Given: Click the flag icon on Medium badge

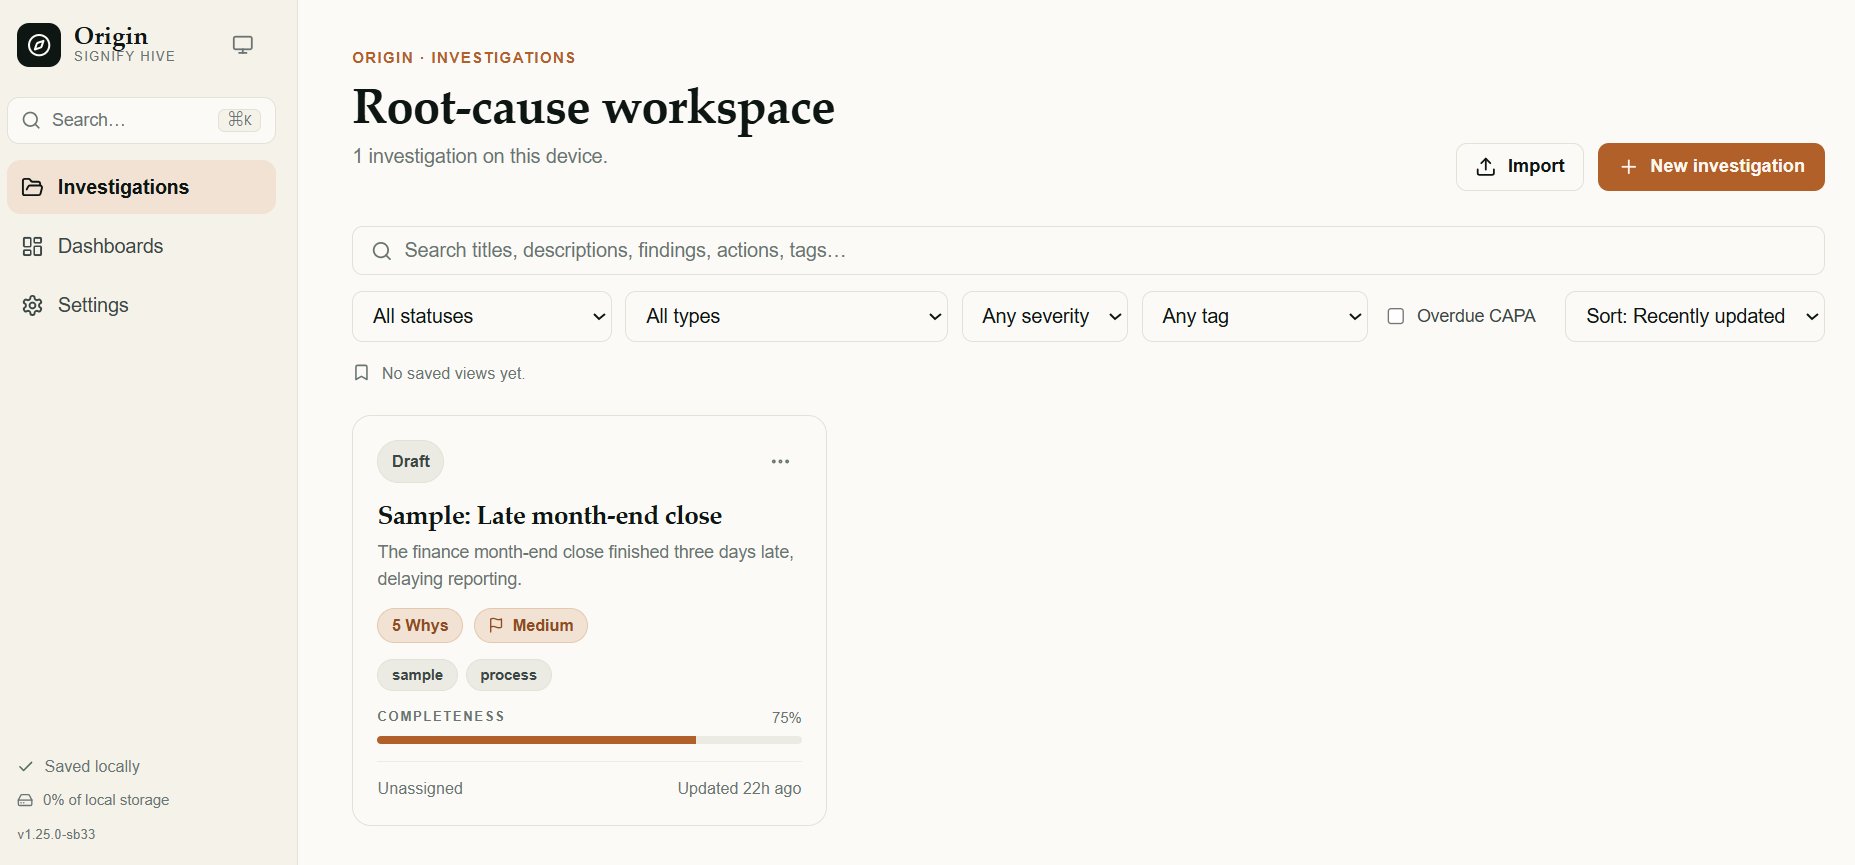Looking at the screenshot, I should tap(496, 625).
